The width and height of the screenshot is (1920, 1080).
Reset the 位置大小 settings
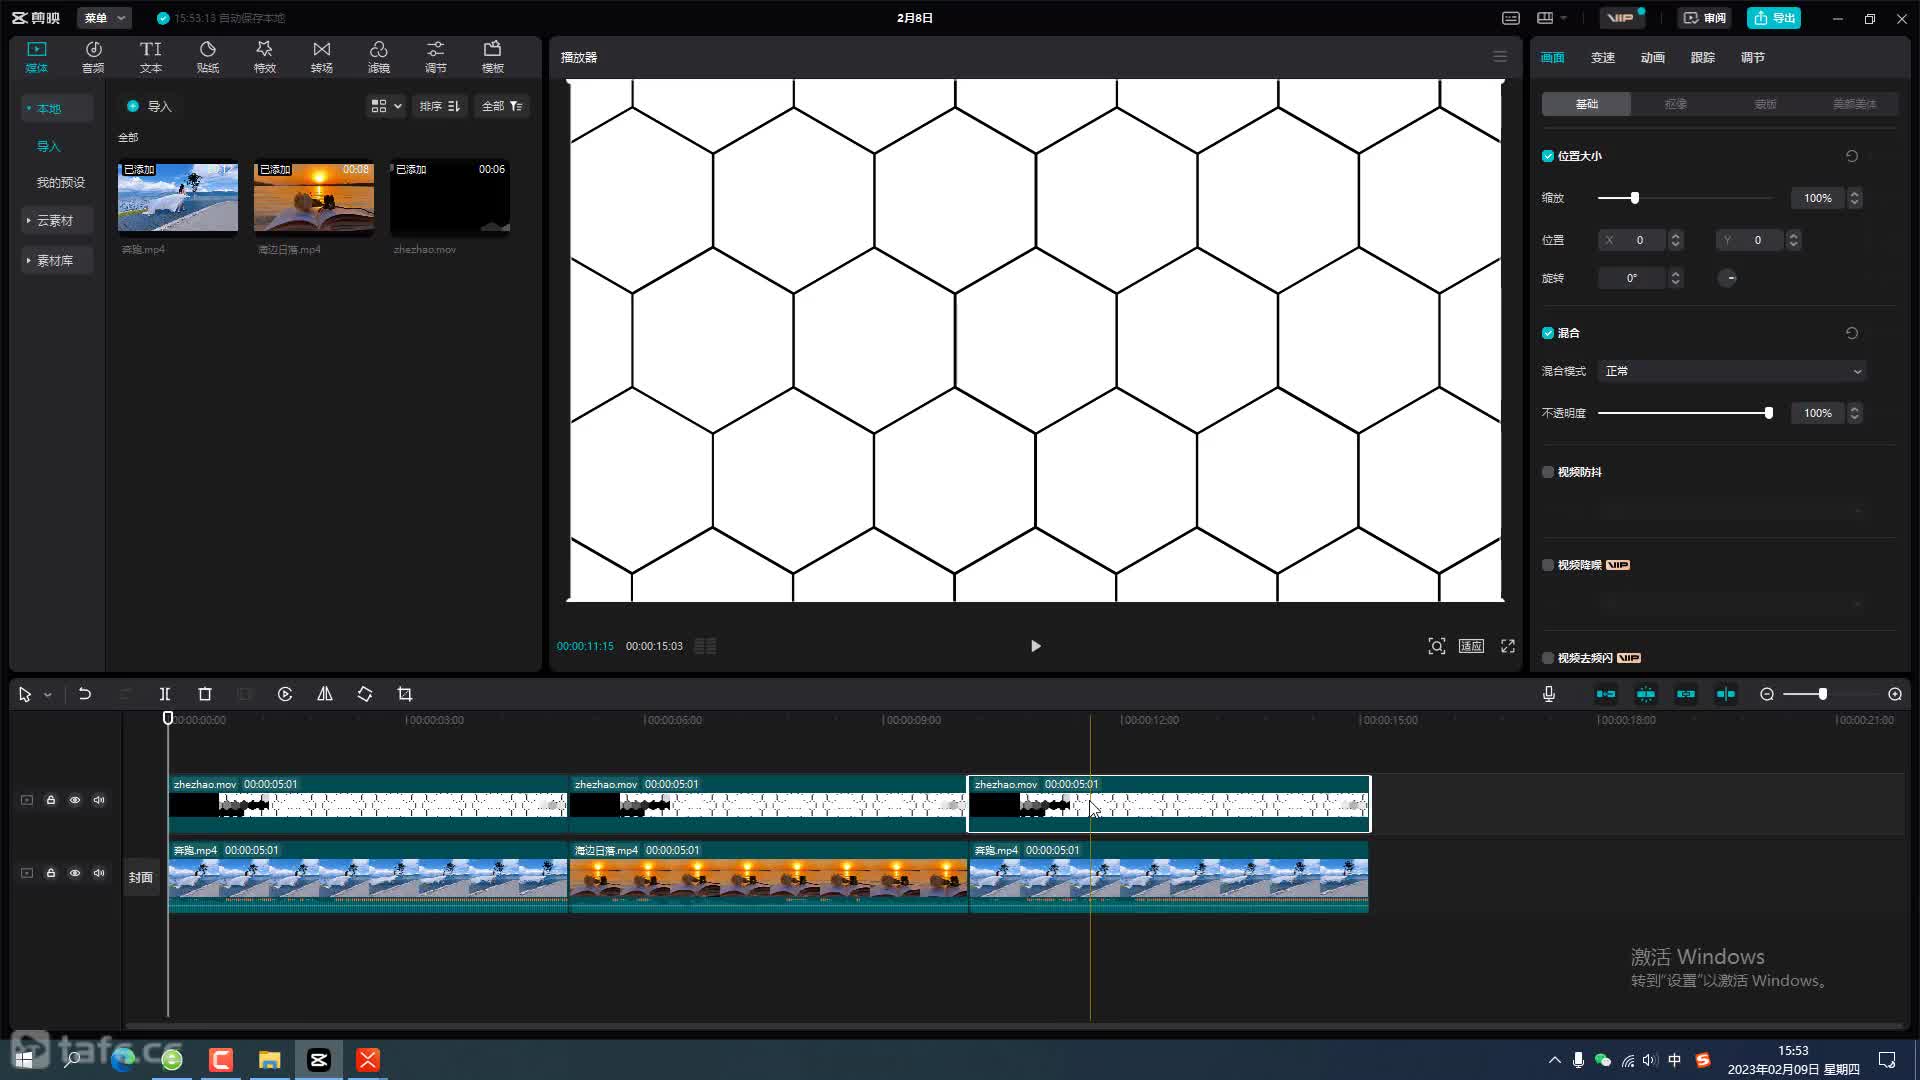pos(1852,156)
